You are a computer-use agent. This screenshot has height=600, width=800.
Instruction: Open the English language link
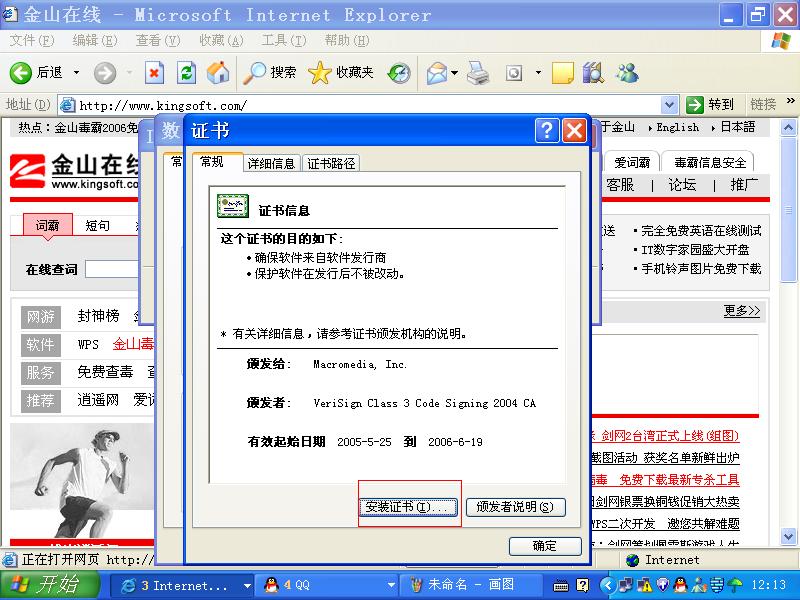678,127
